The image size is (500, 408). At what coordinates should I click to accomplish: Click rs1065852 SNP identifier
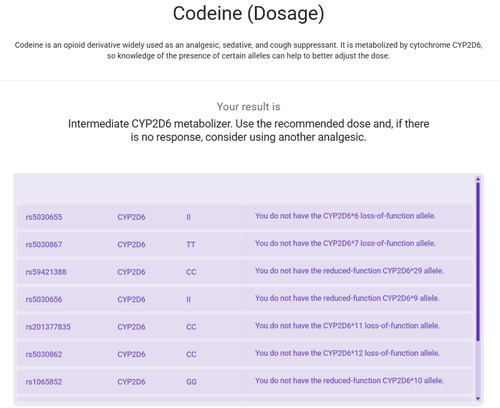point(44,382)
